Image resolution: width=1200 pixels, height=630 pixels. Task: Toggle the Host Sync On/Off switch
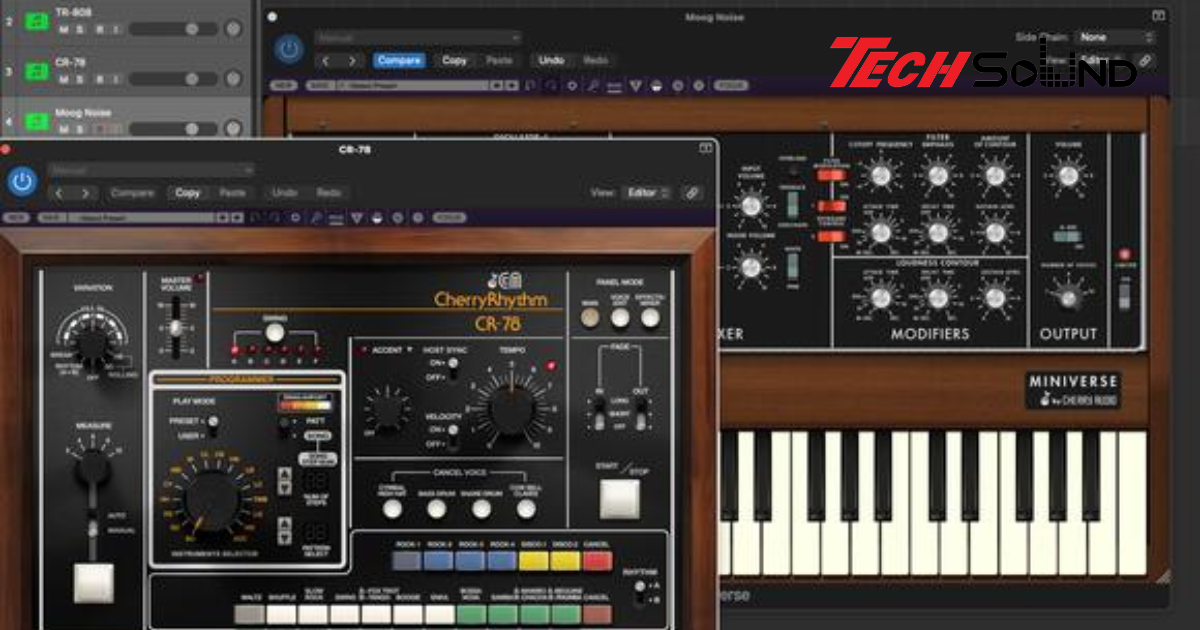[x=452, y=369]
